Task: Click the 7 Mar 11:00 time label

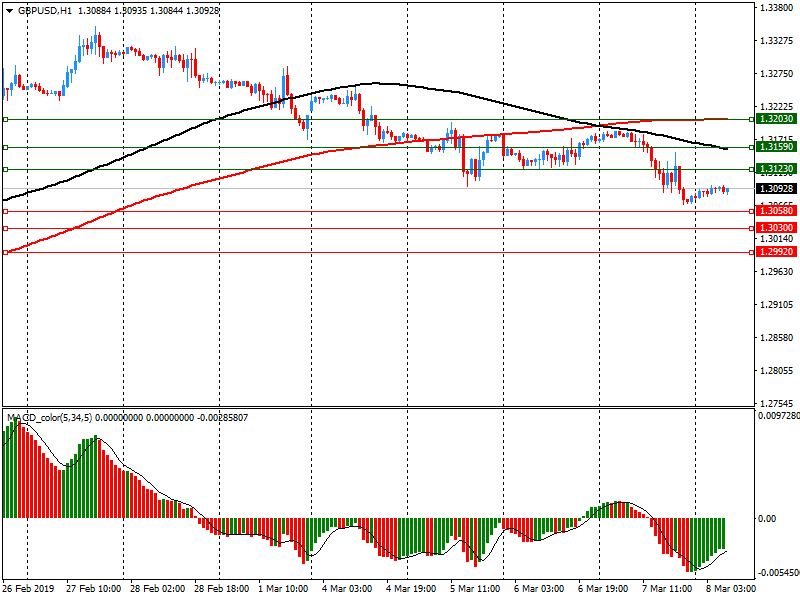Action: pyautogui.click(x=667, y=589)
